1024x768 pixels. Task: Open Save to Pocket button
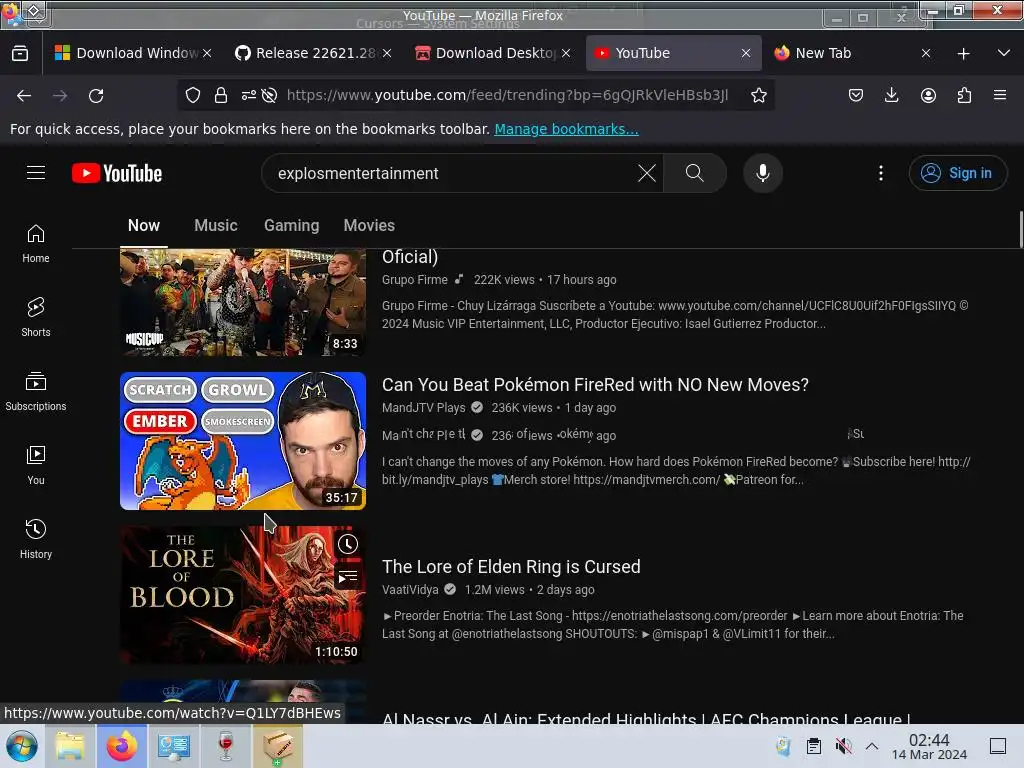click(x=856, y=95)
